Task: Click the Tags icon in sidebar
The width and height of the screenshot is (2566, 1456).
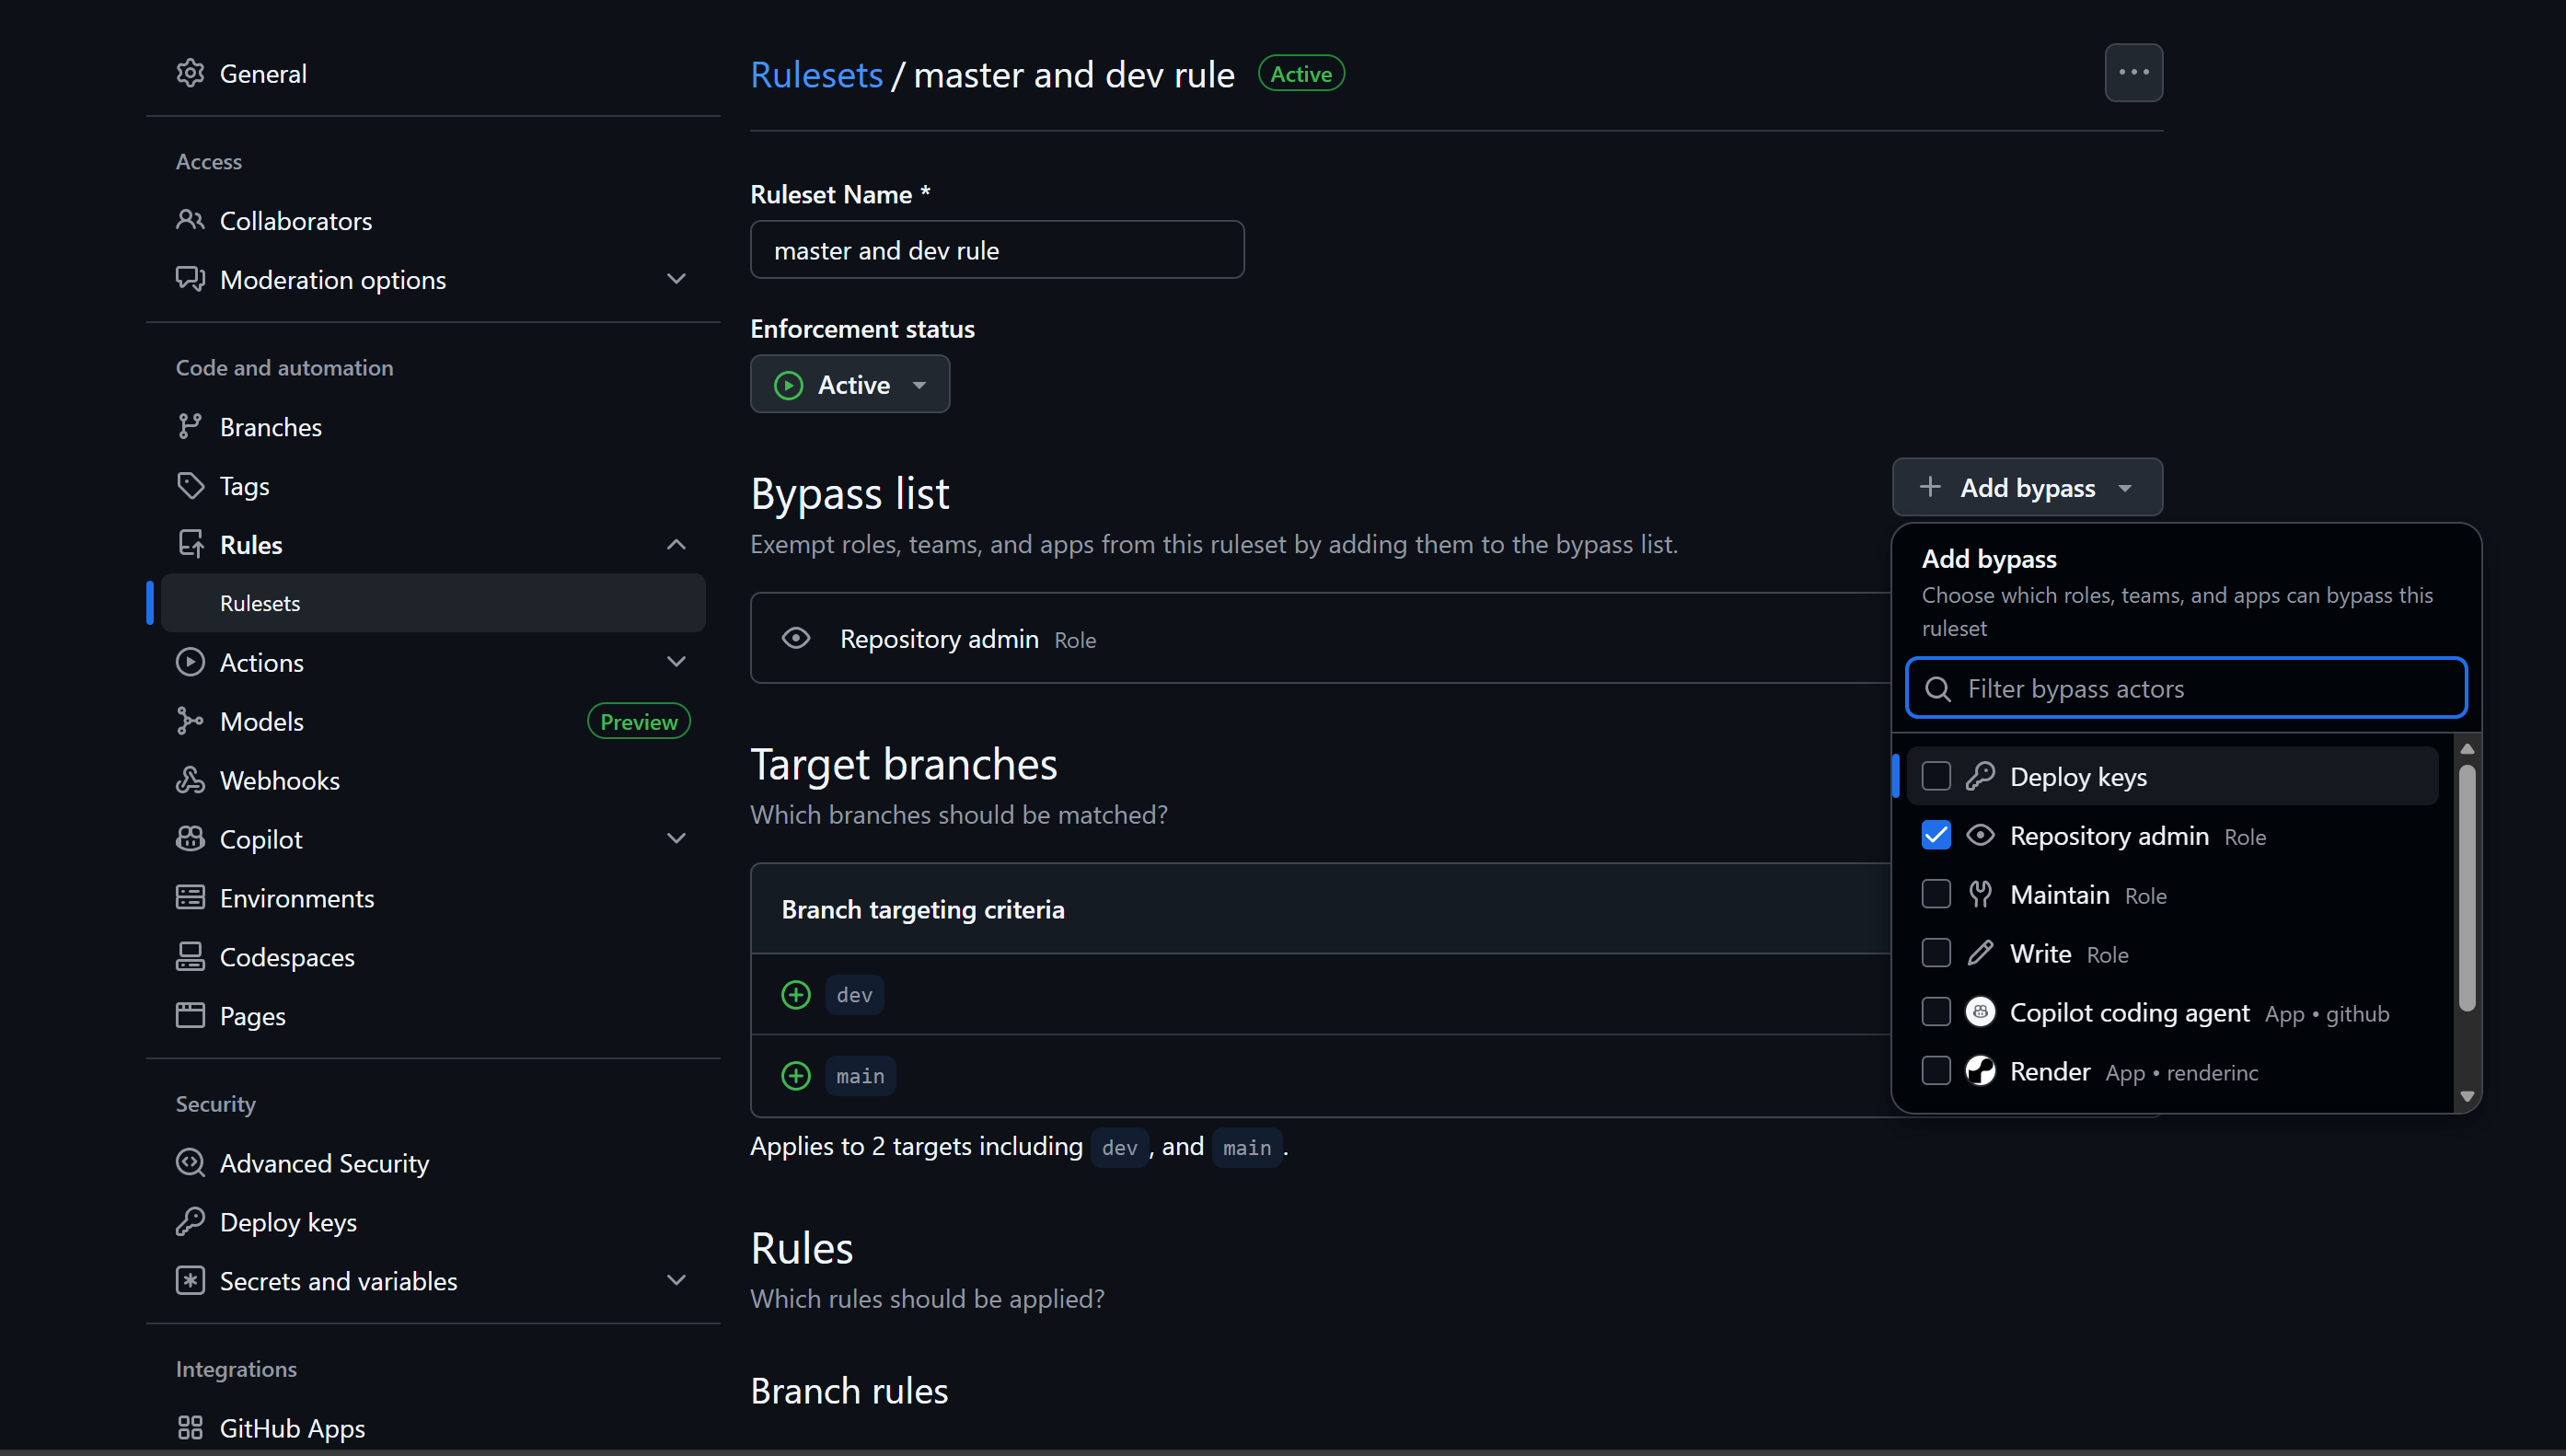Action: (x=190, y=486)
